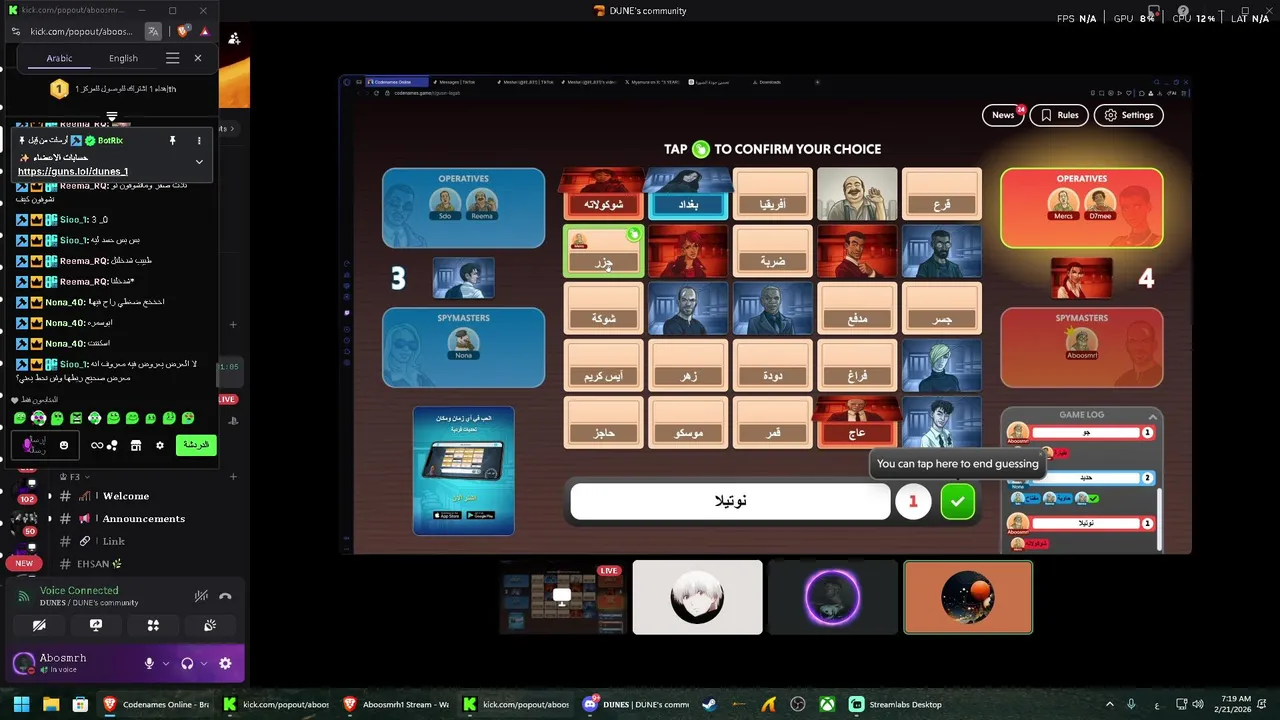Open Codenames Settings
Screen dimensions: 1280x720
(x=1129, y=115)
